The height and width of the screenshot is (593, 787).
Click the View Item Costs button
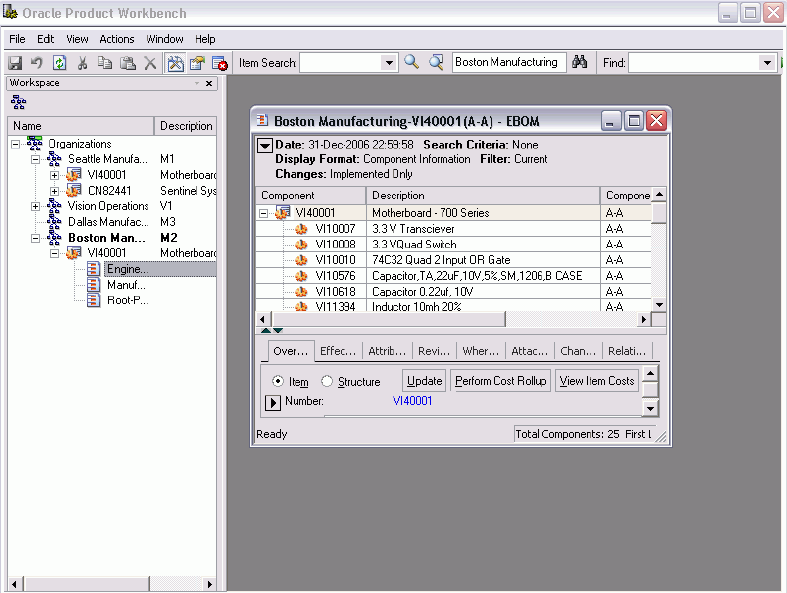point(597,381)
